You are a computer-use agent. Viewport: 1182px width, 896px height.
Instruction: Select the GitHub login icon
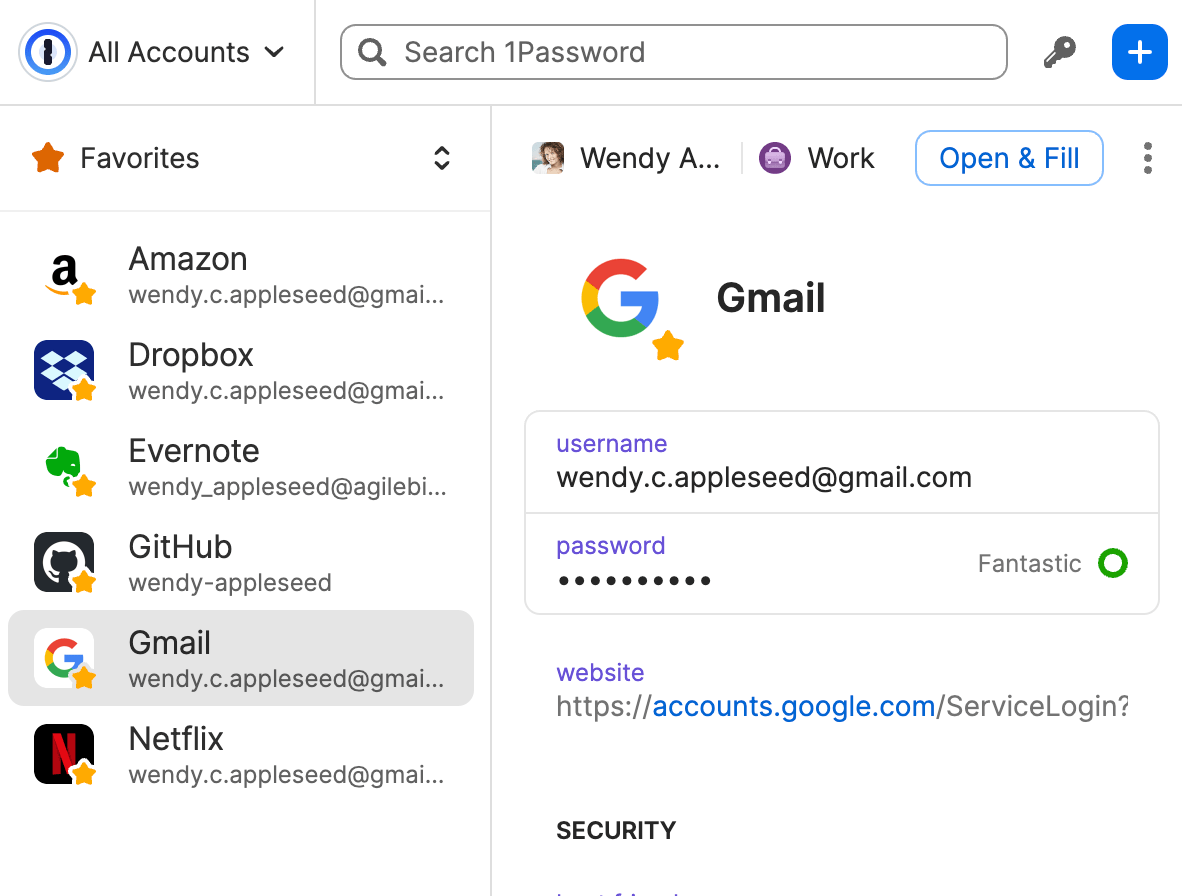point(64,562)
